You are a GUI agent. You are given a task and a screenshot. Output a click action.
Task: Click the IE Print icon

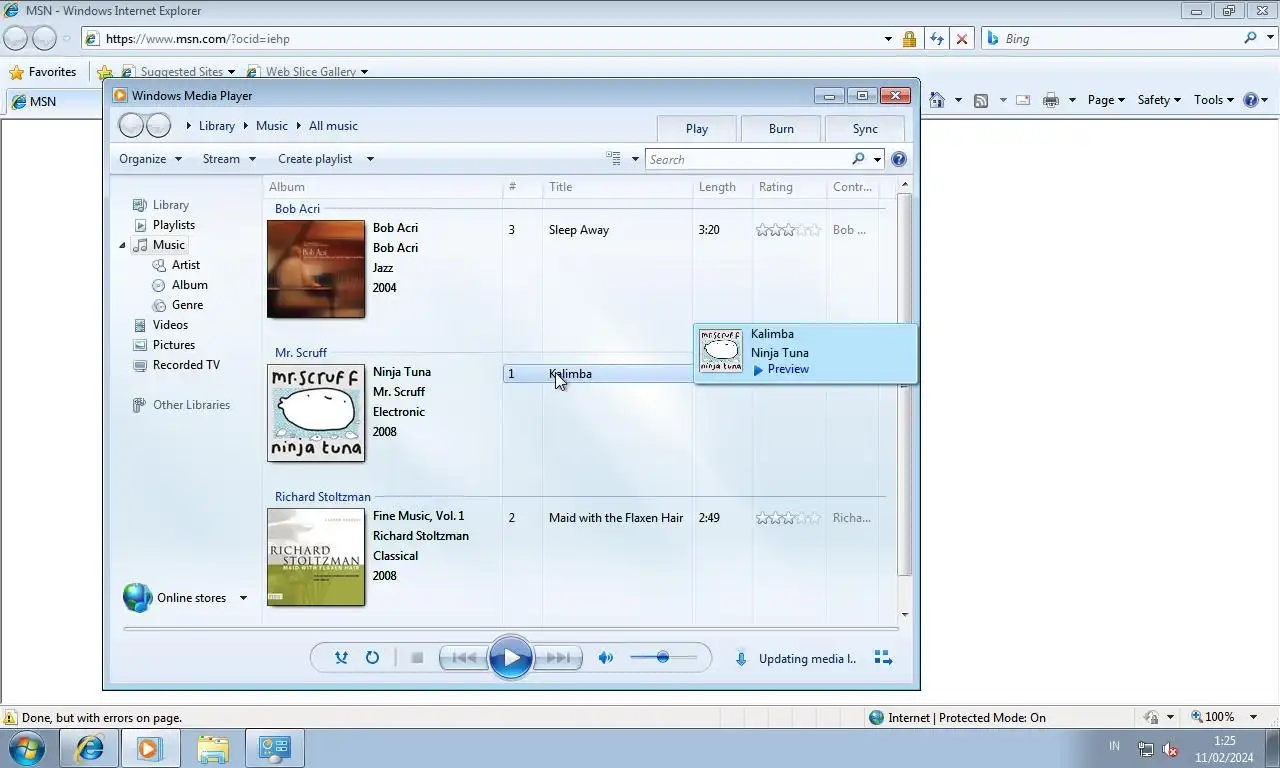[1050, 100]
